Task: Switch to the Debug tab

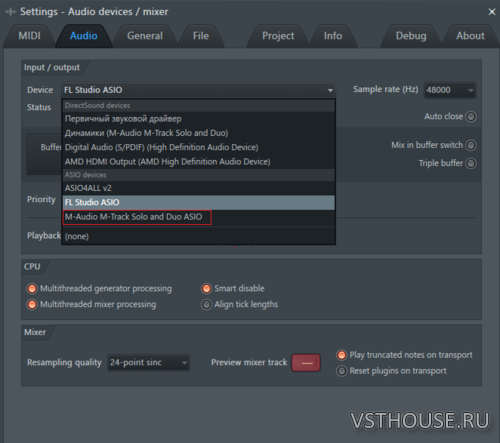Action: 411,36
